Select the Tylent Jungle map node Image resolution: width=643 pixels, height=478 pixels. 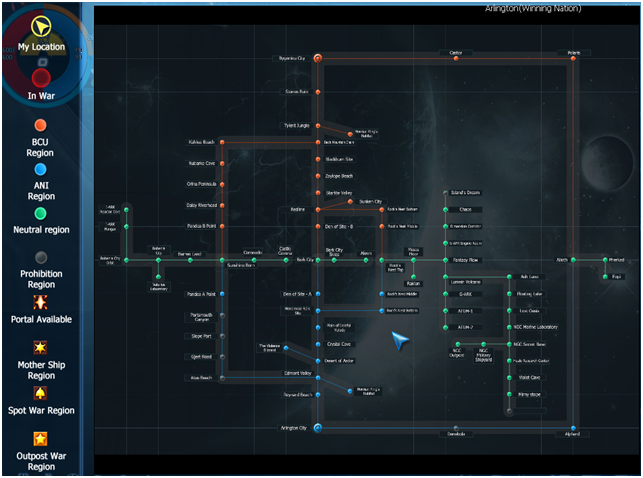pos(318,125)
